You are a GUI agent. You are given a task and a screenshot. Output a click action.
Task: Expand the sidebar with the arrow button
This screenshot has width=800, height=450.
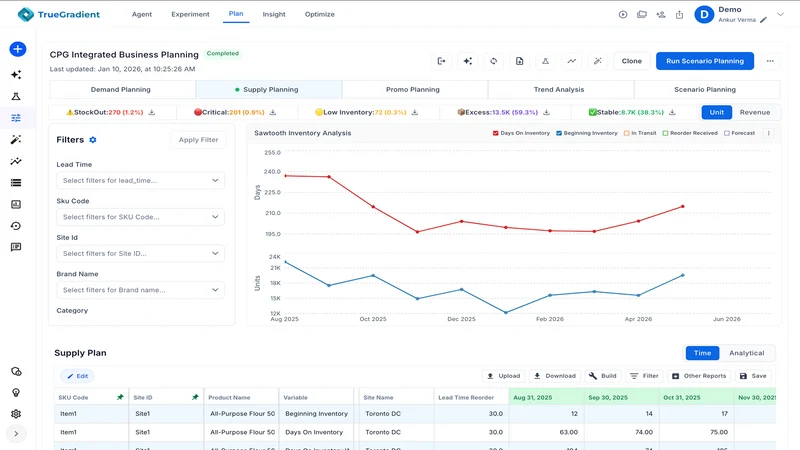[x=16, y=434]
